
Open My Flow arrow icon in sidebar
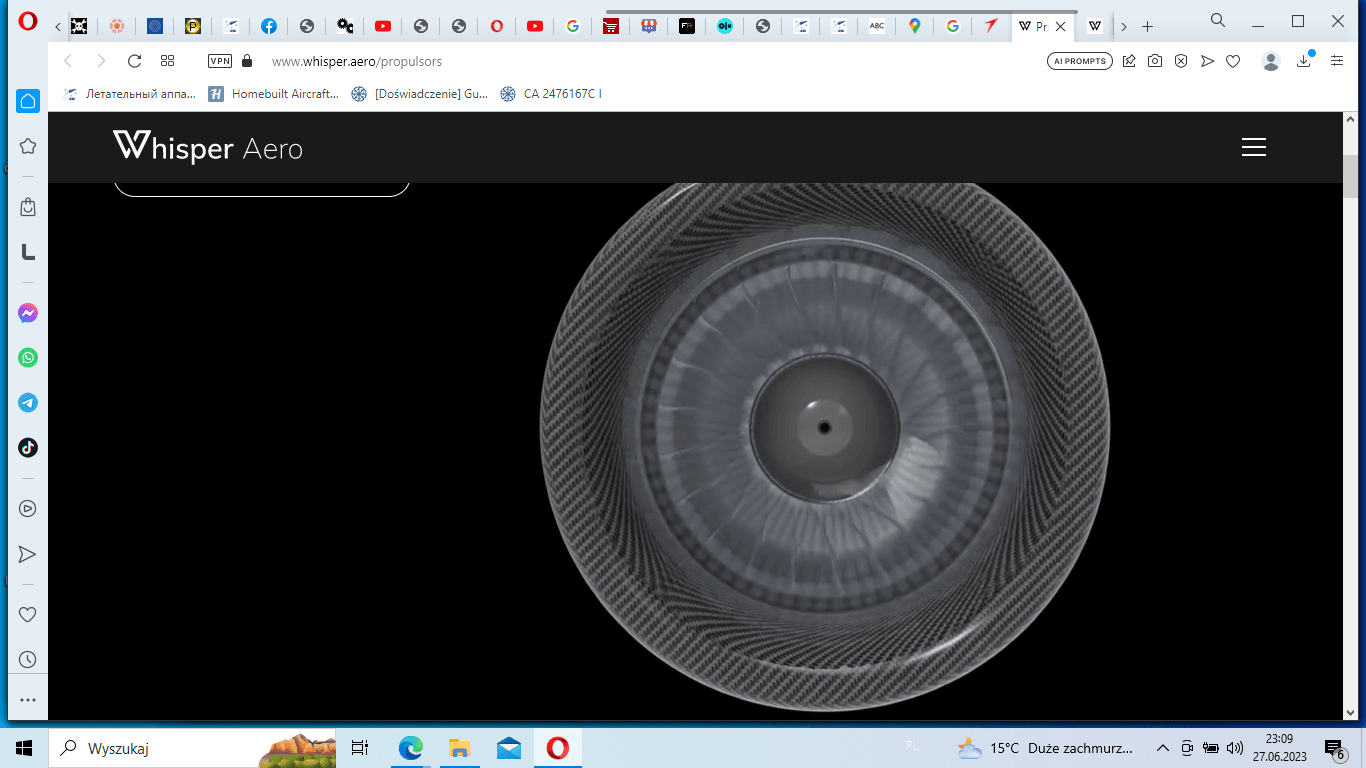[28, 554]
